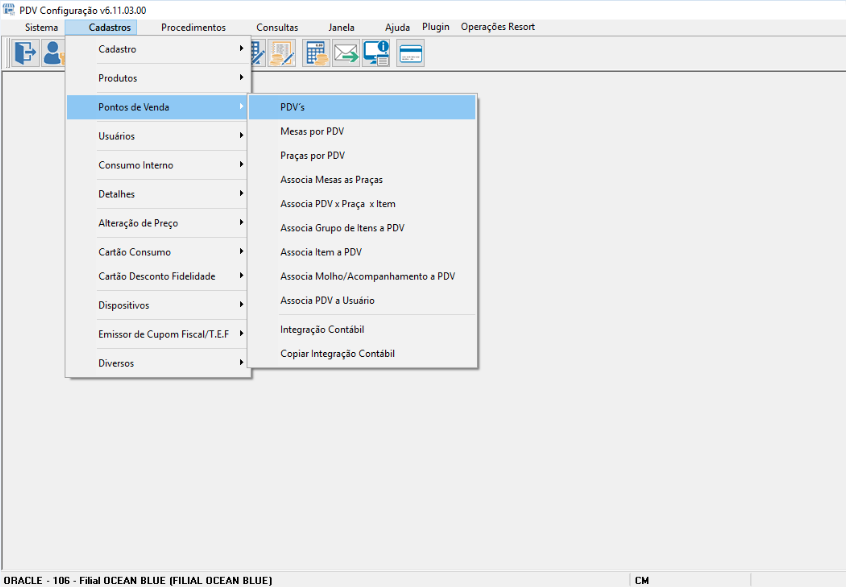Open the Sistema menu

41,28
